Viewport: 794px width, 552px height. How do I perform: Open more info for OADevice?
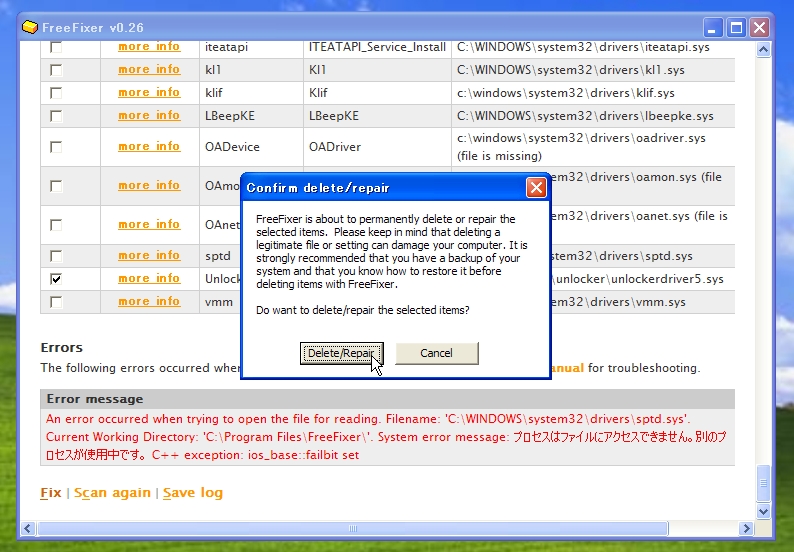(149, 146)
